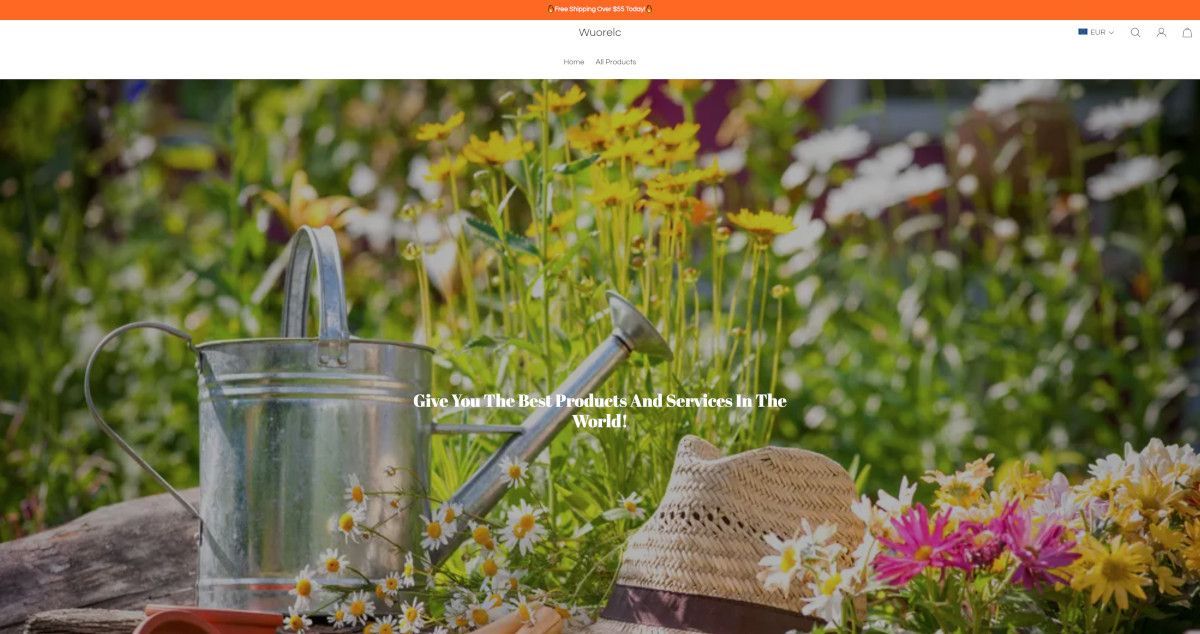Expand the currency chevron next to EUR

coord(1111,32)
